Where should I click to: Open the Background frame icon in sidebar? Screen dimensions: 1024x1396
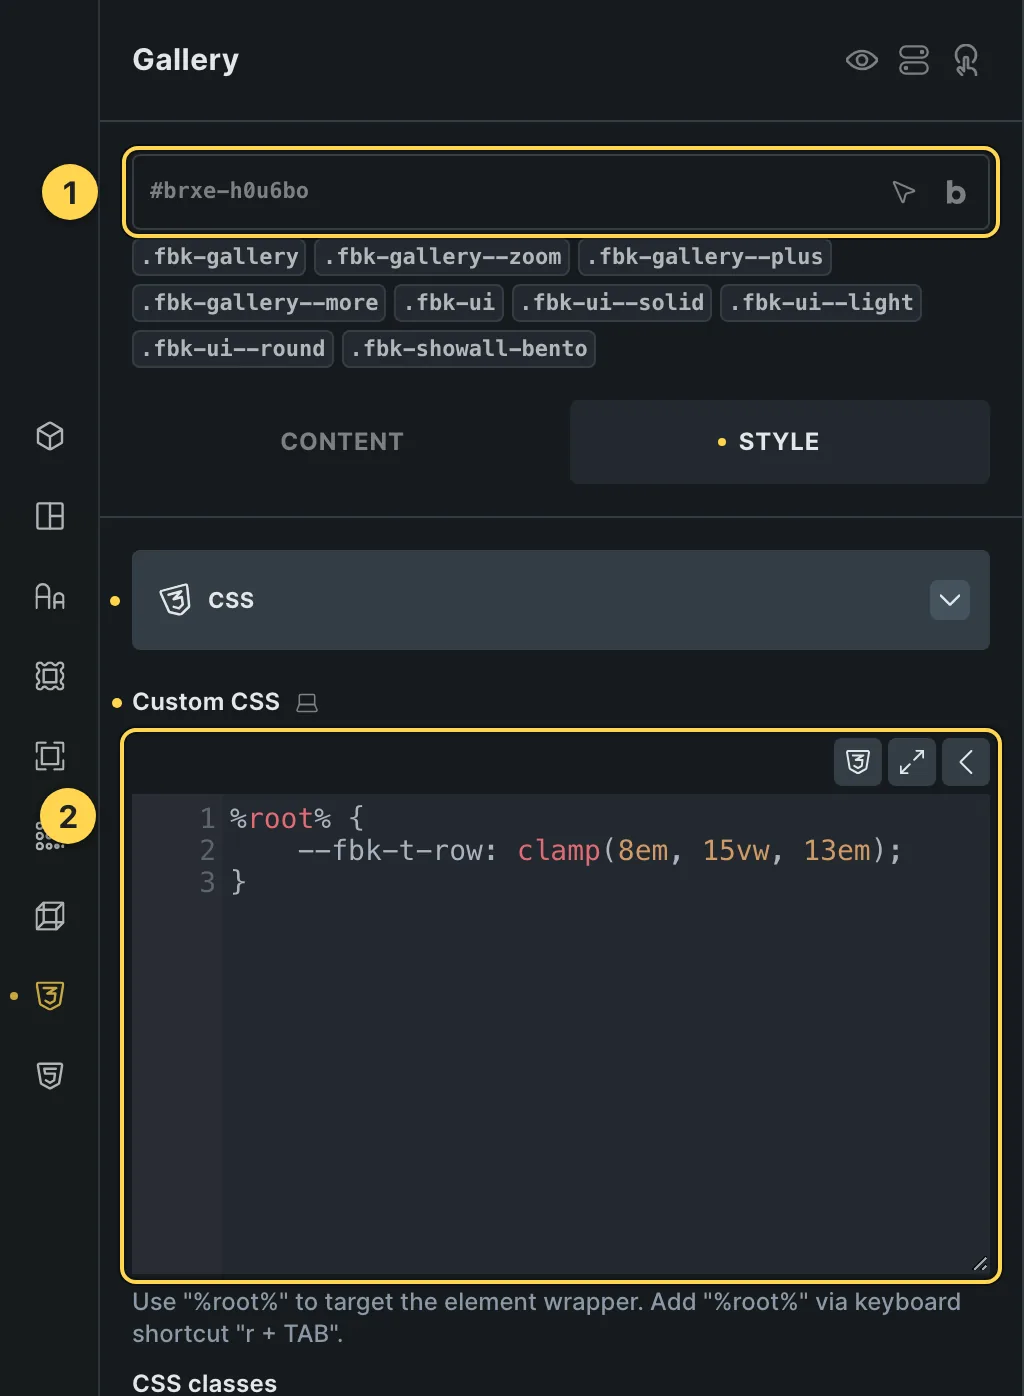[50, 676]
